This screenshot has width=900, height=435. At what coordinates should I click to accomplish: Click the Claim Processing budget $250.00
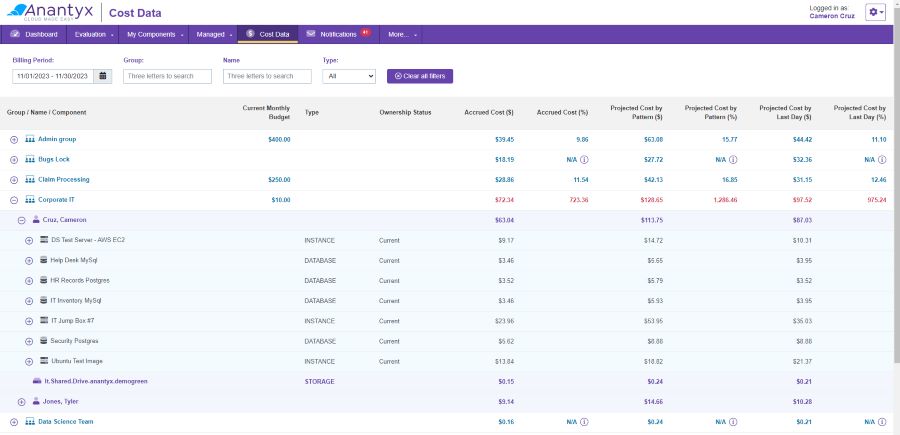(279, 180)
